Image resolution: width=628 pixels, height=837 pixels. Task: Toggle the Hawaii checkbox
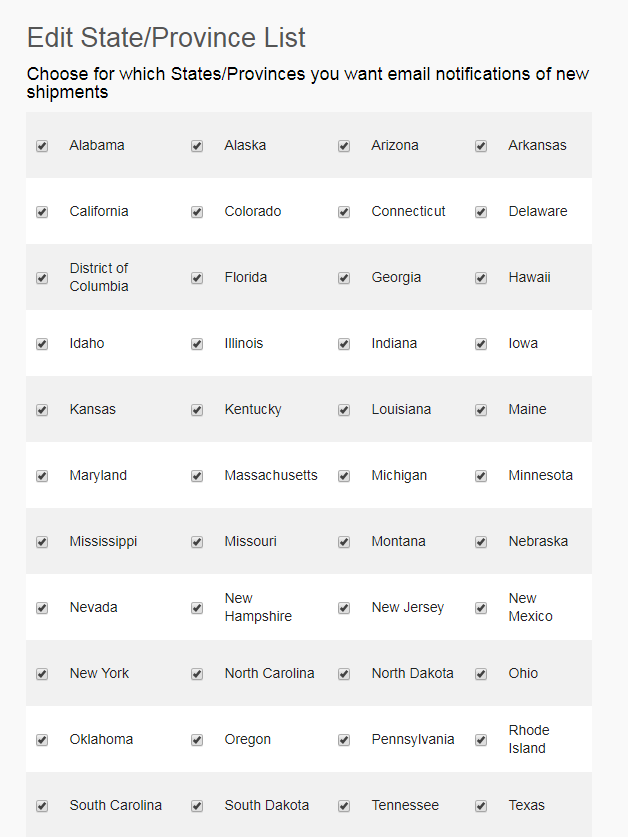tap(481, 278)
